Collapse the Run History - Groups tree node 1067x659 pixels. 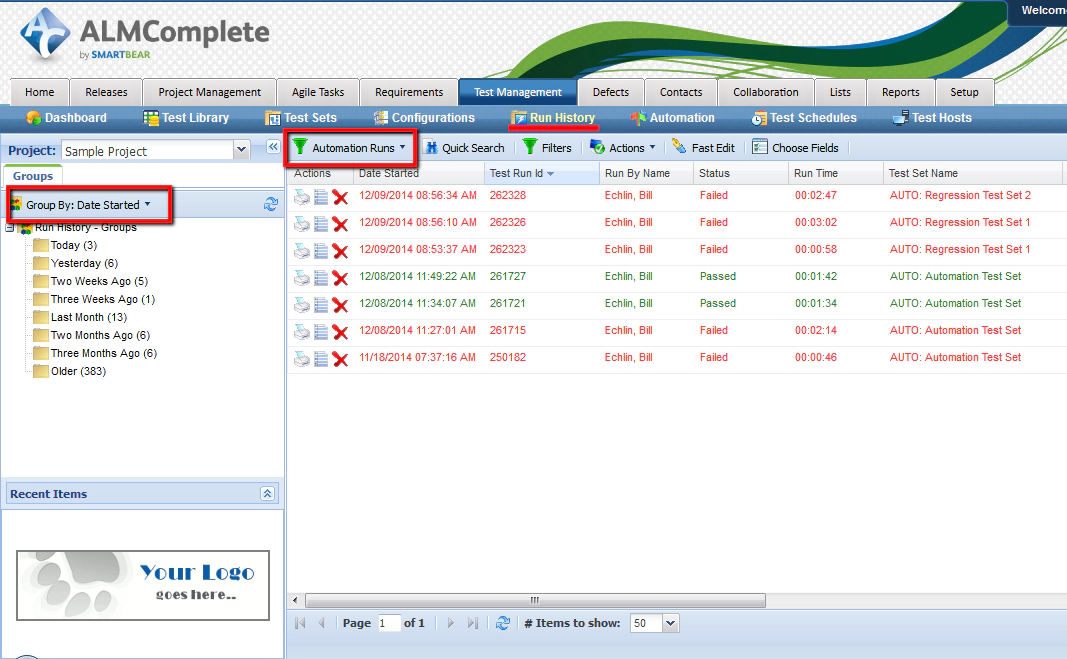click(10, 228)
